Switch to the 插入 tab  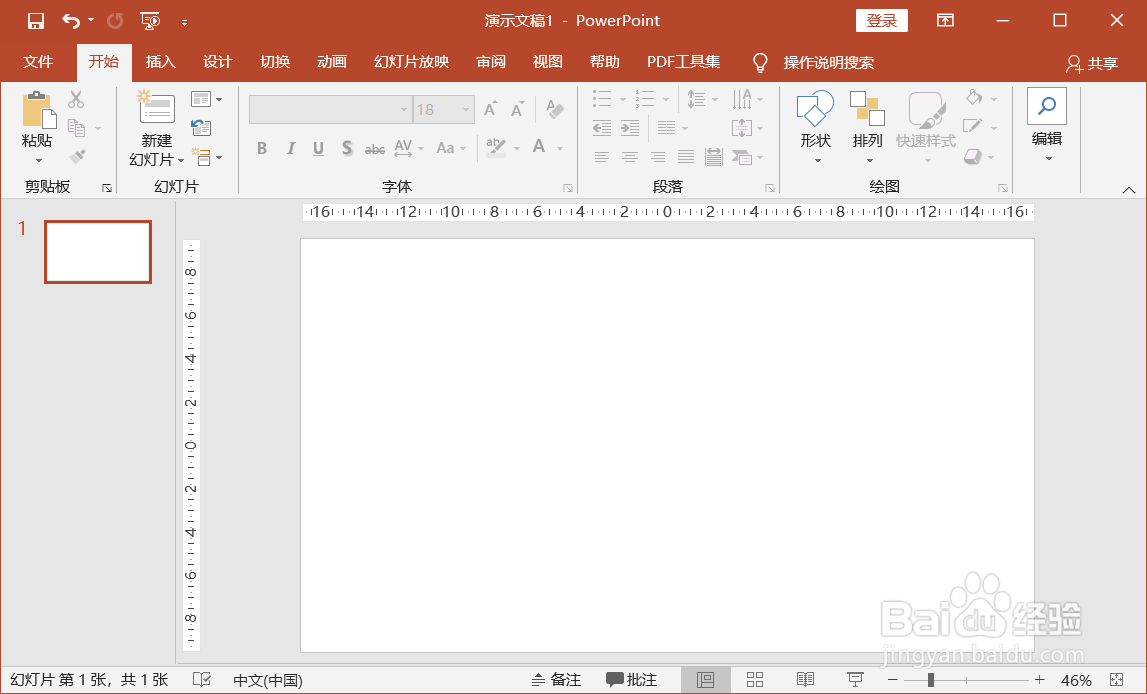click(160, 62)
